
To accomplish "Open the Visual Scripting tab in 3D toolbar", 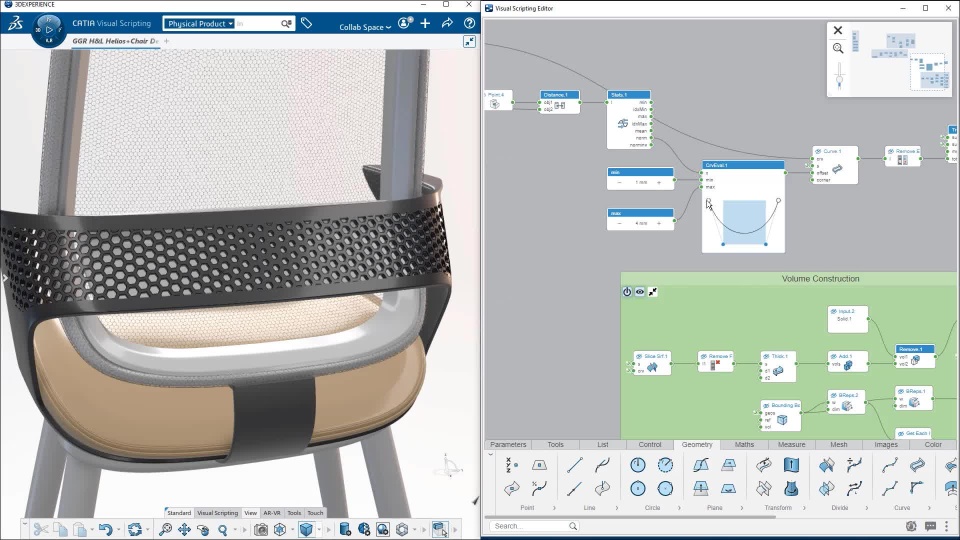I will pyautogui.click(x=217, y=513).
